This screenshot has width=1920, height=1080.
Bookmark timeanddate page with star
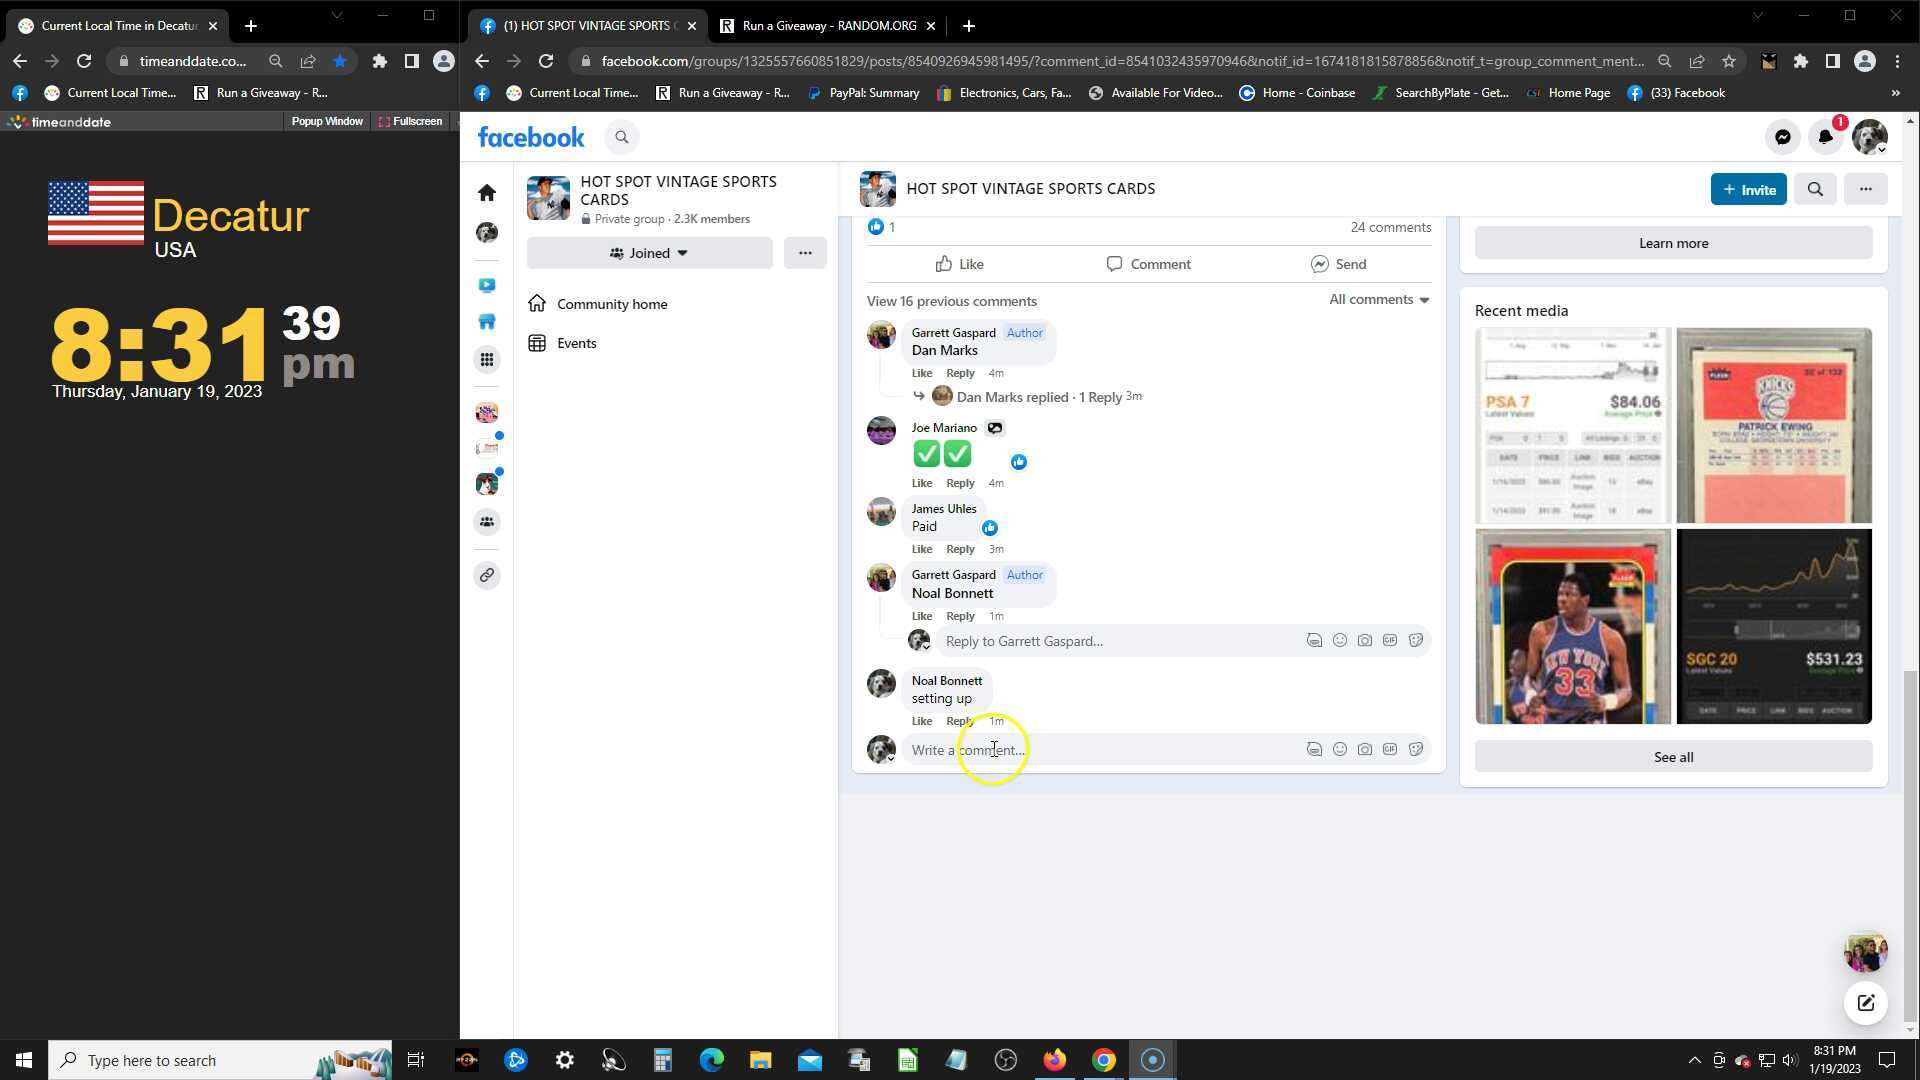pos(340,61)
